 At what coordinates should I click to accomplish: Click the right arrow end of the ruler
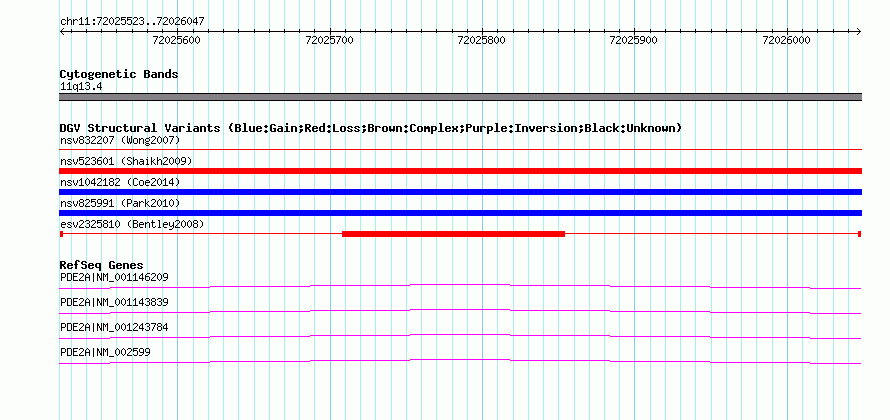pos(858,32)
